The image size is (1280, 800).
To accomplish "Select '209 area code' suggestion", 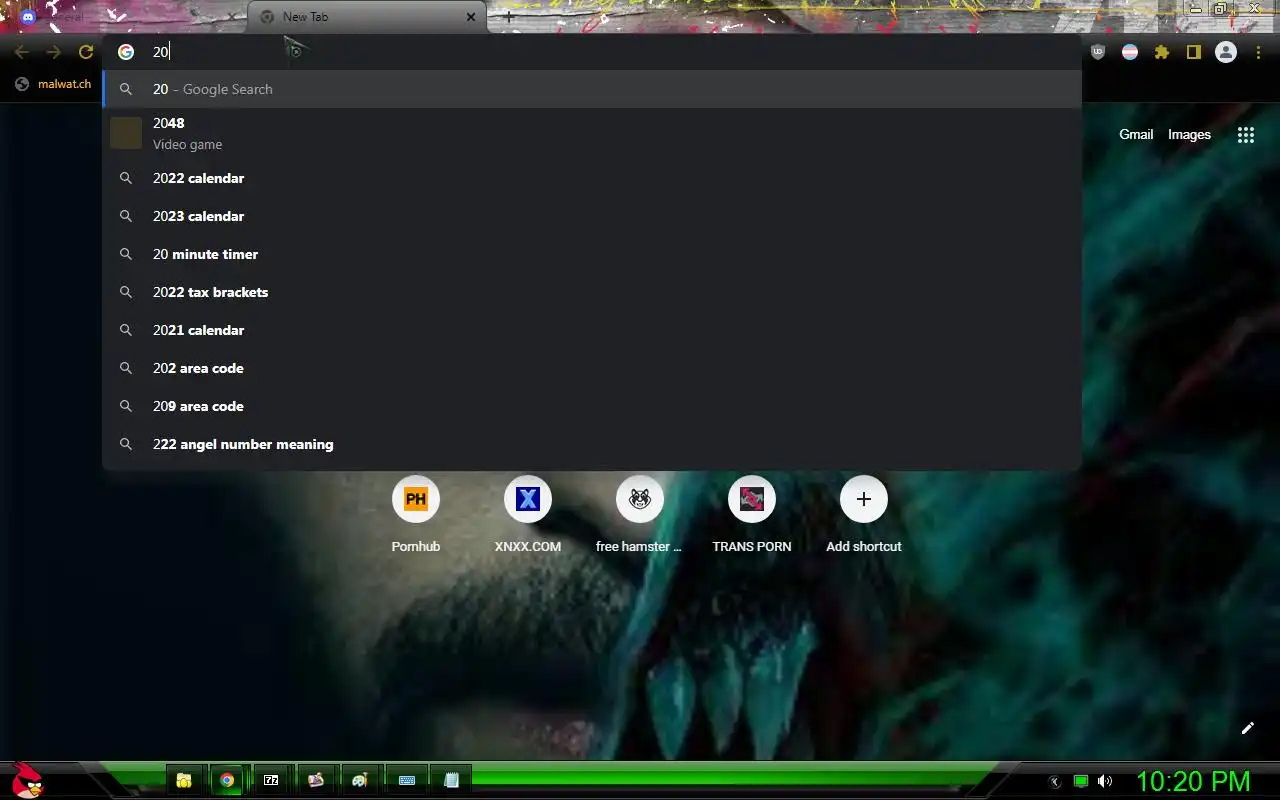I will coord(592,406).
